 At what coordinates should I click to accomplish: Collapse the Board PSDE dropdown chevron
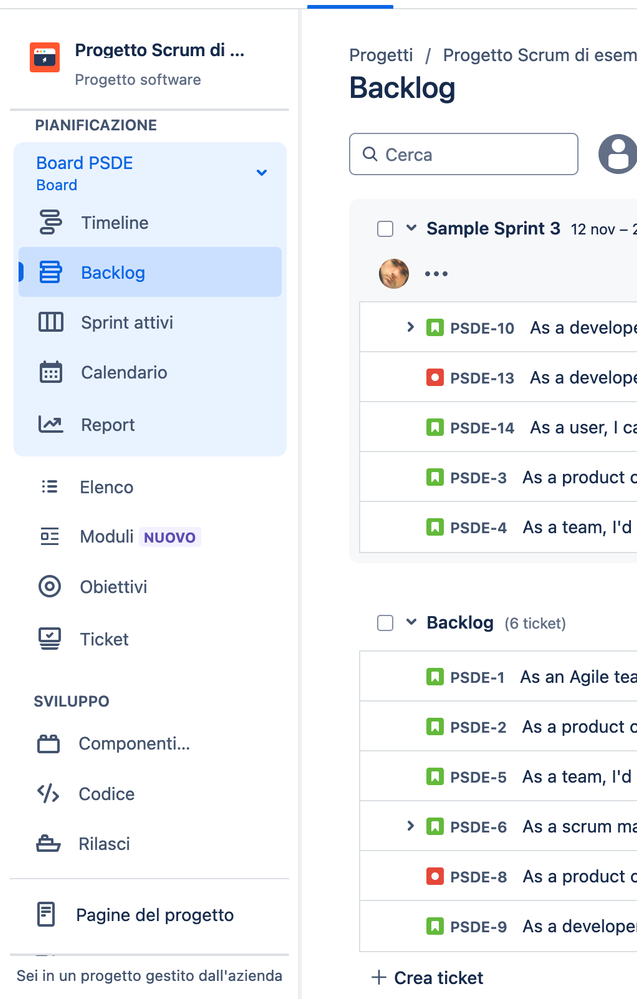tap(261, 173)
